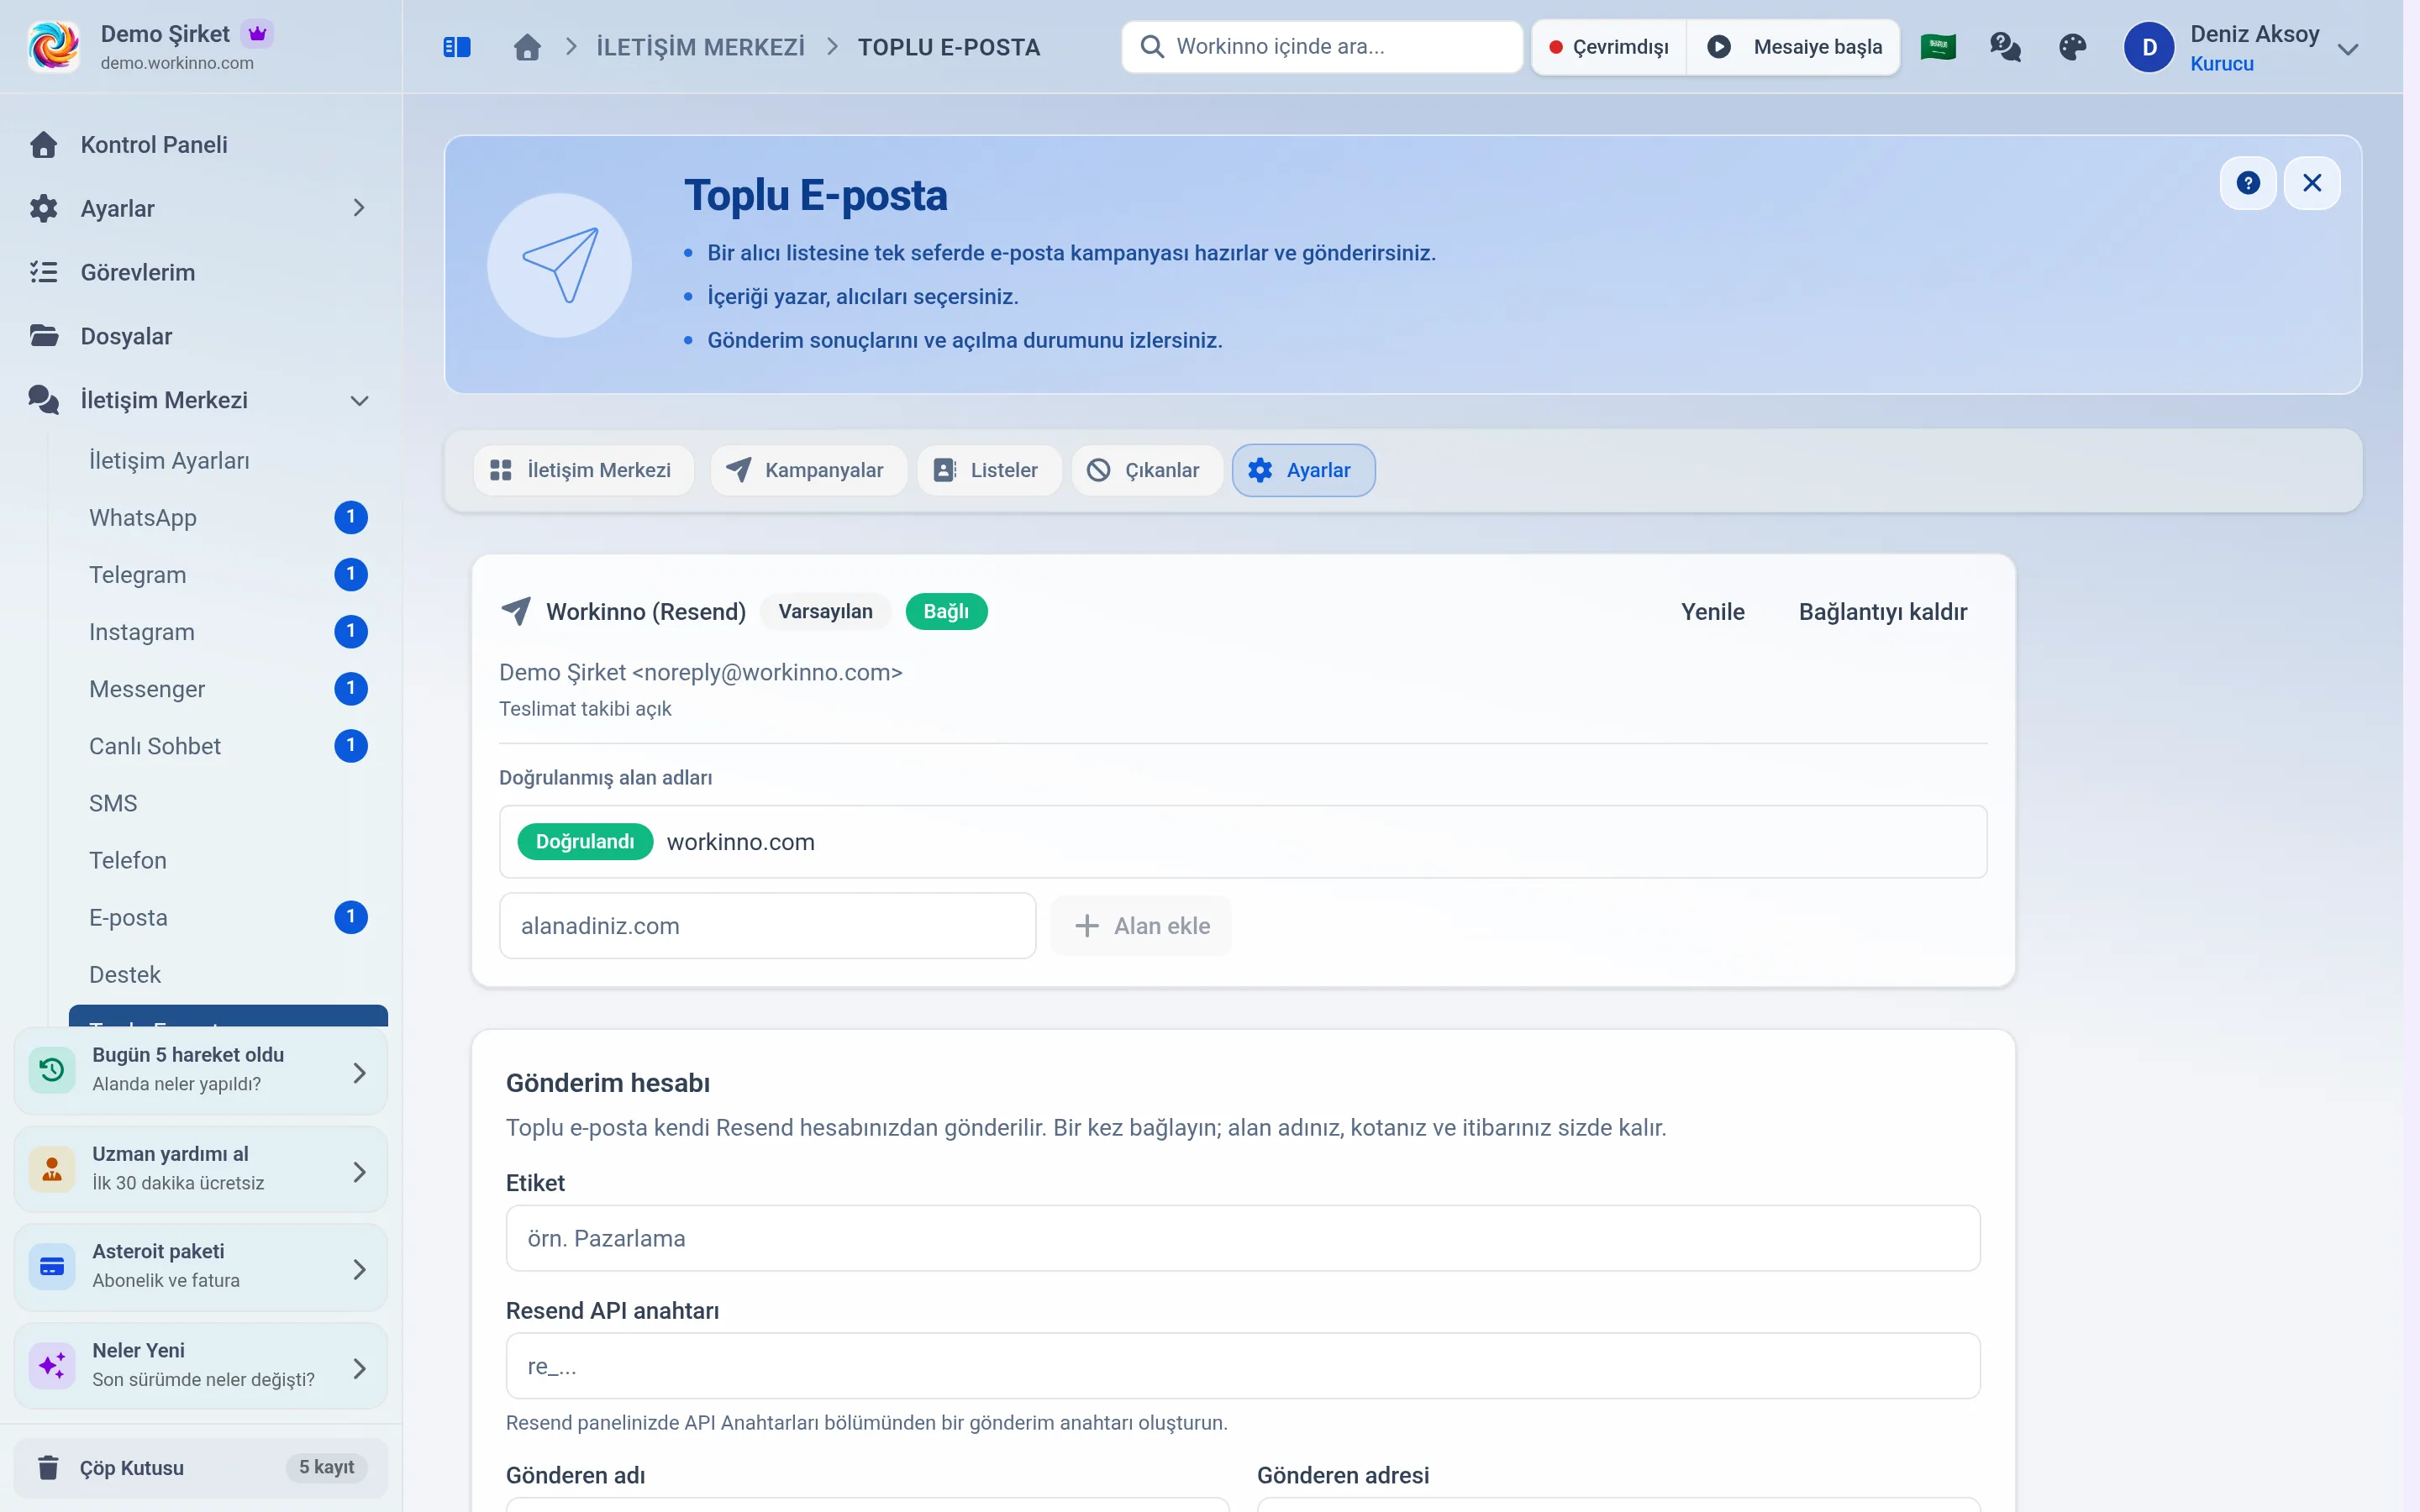2420x1512 pixels.
Task: Focus the Resend API anahtarı field
Action: pyautogui.click(x=1242, y=1366)
